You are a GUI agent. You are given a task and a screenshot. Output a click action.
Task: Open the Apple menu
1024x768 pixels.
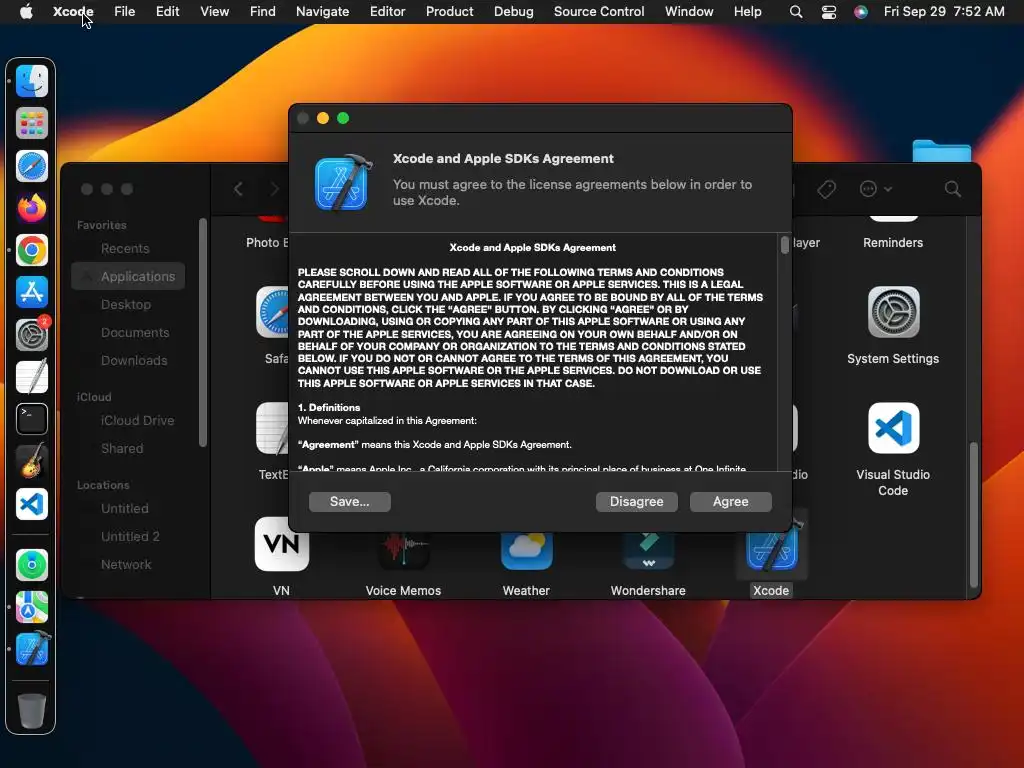pos(26,11)
